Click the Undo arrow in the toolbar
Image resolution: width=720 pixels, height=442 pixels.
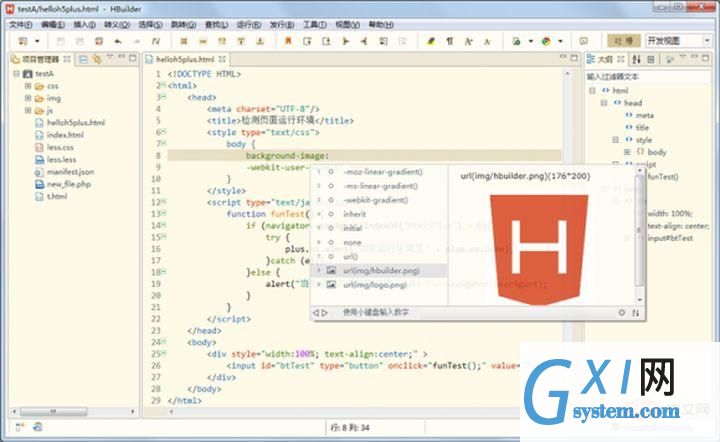tap(118, 41)
